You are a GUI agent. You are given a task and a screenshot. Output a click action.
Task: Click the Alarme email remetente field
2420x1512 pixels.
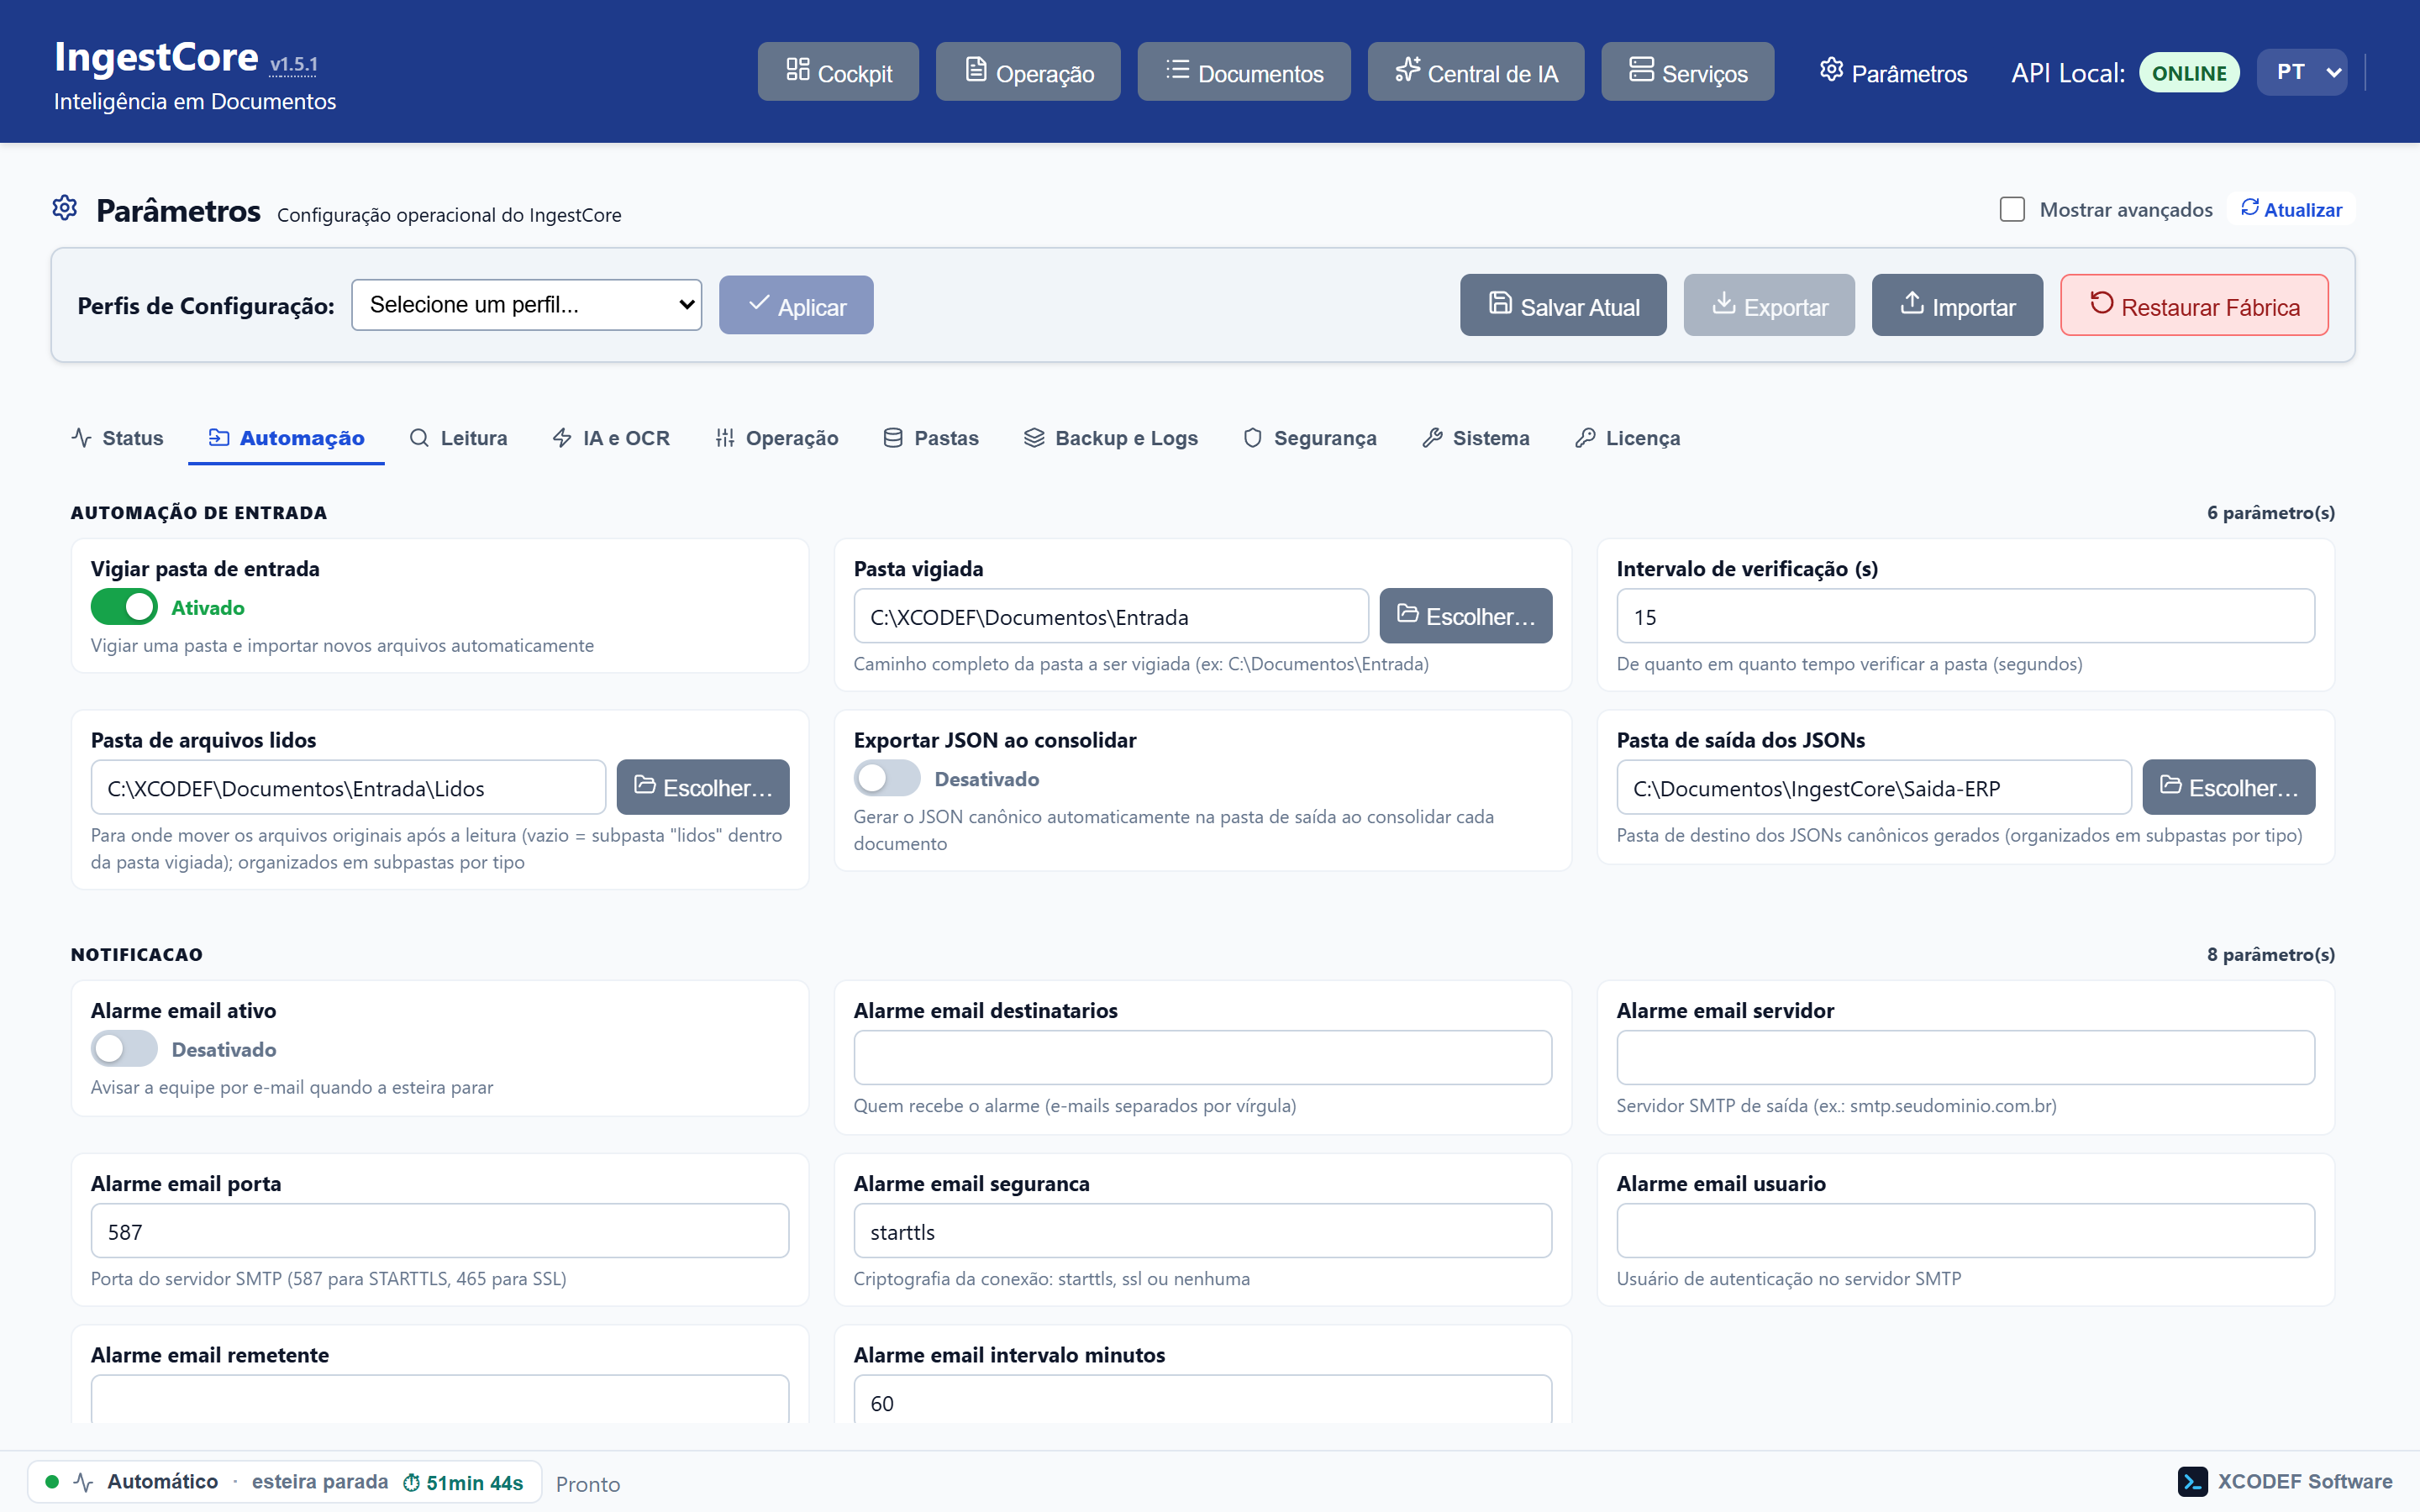pyautogui.click(x=440, y=1399)
